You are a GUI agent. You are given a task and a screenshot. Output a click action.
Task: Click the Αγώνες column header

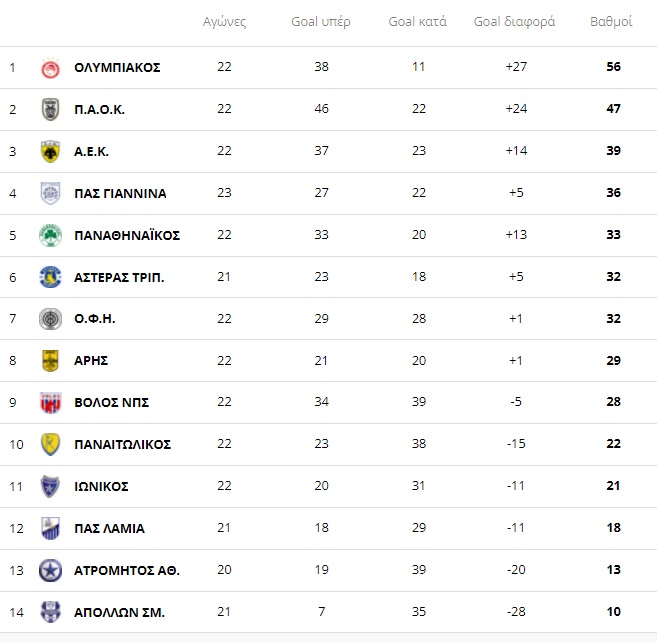tap(225, 21)
